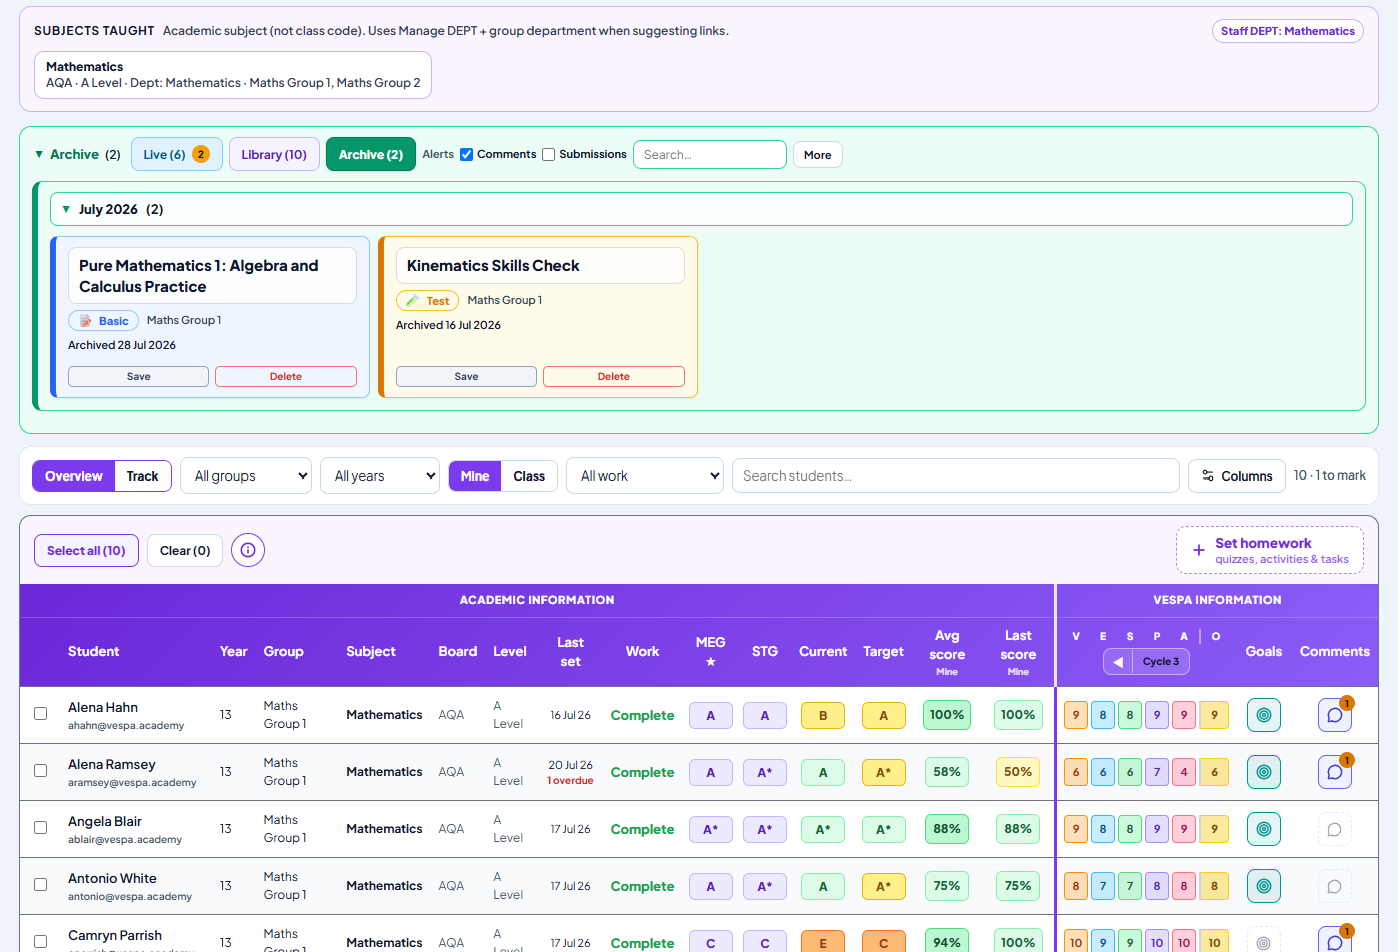Viewport: 1398px width, 952px height.
Task: Delete the Kinematics Skills Check card
Action: (x=614, y=376)
